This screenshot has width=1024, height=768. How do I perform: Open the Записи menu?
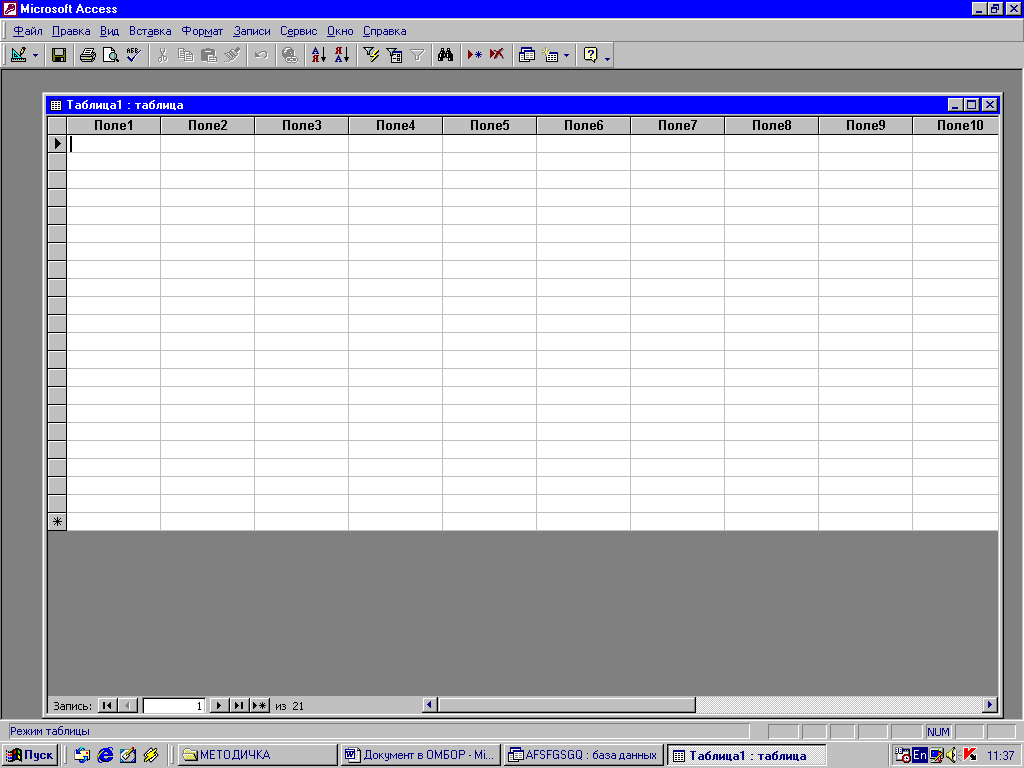pos(251,31)
